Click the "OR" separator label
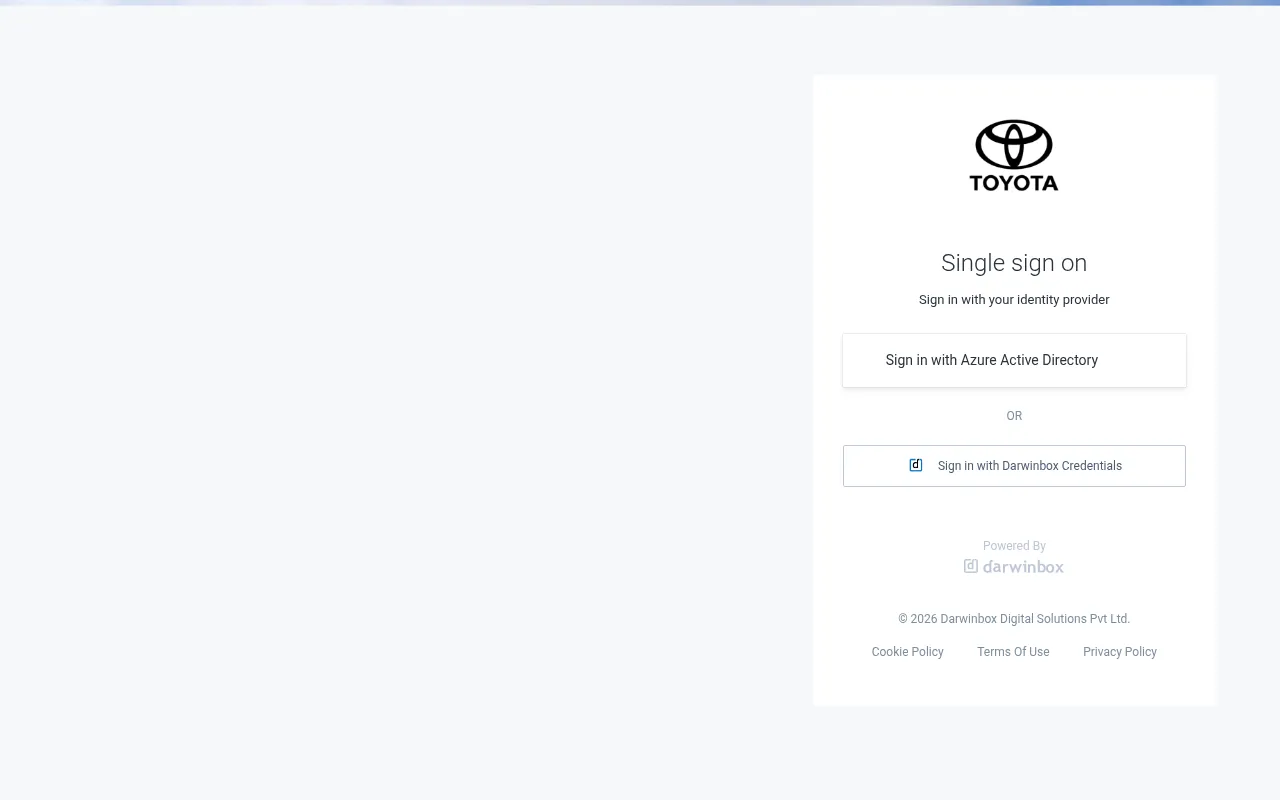This screenshot has height=800, width=1280. click(x=1014, y=416)
